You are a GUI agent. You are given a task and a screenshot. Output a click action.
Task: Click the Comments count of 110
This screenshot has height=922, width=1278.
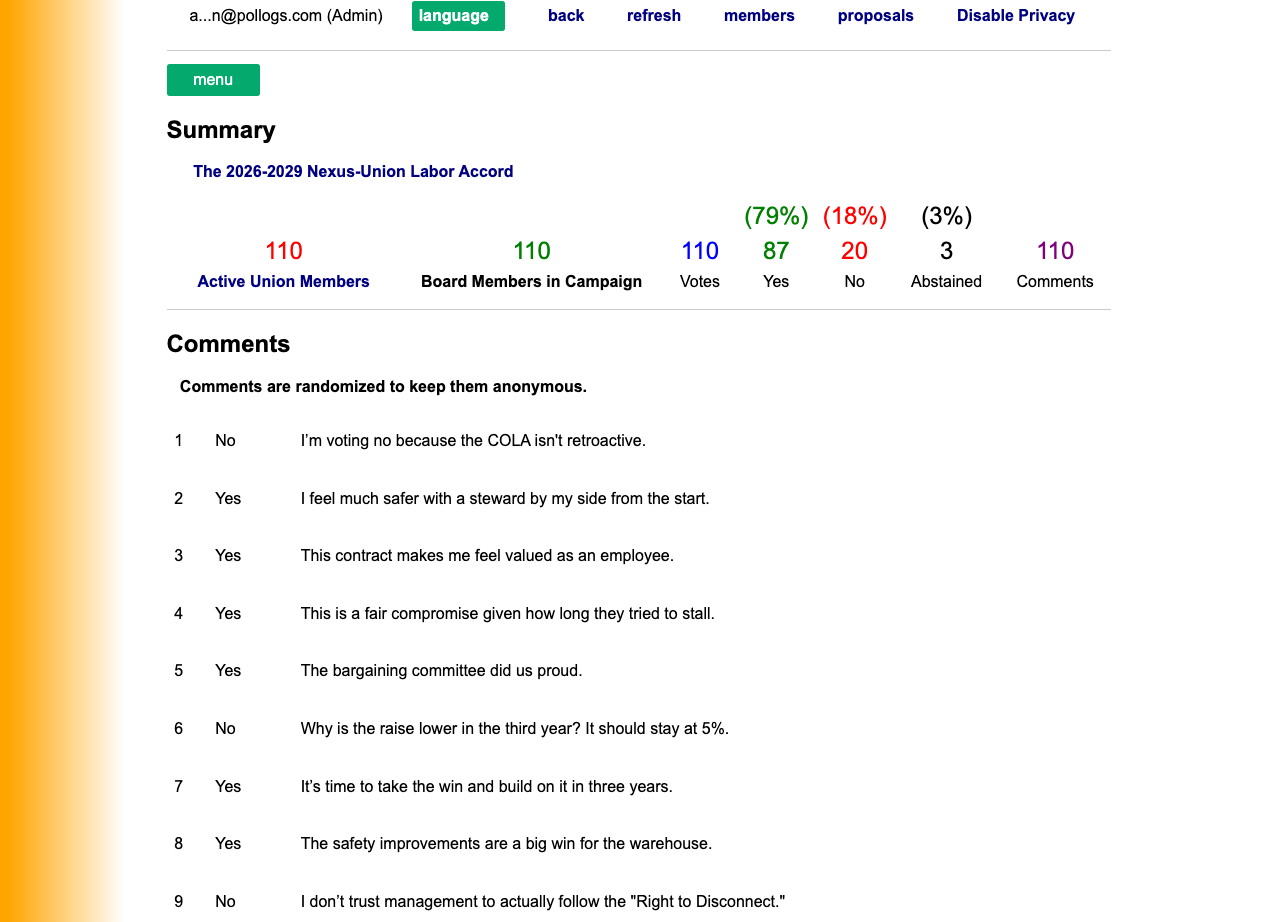pyautogui.click(x=1055, y=250)
